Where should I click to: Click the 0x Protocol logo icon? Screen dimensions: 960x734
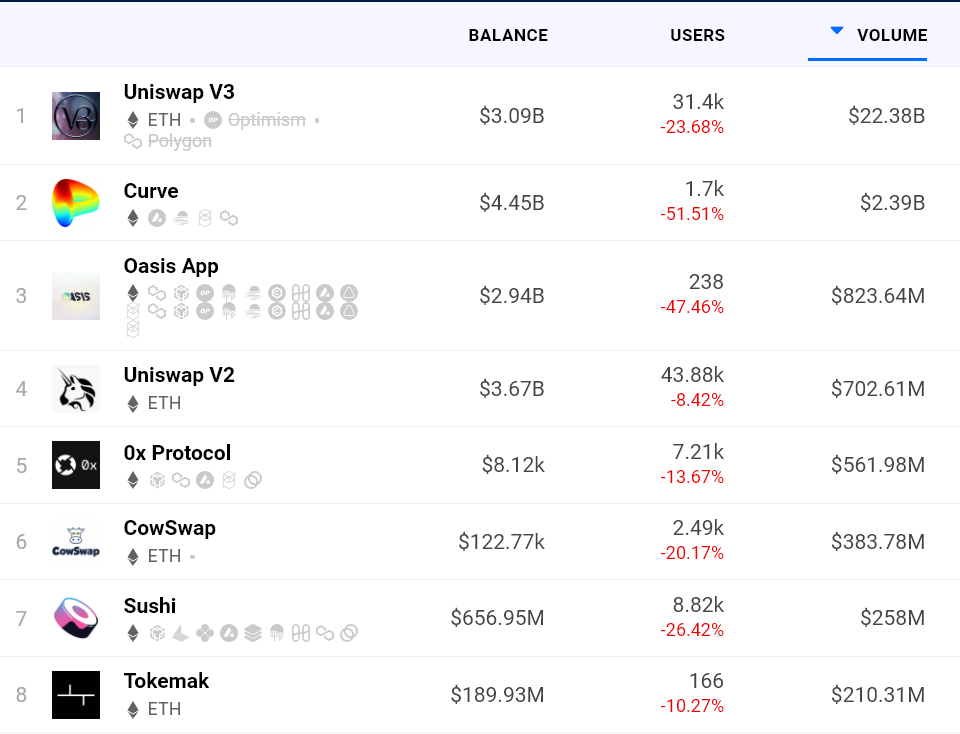coord(76,465)
